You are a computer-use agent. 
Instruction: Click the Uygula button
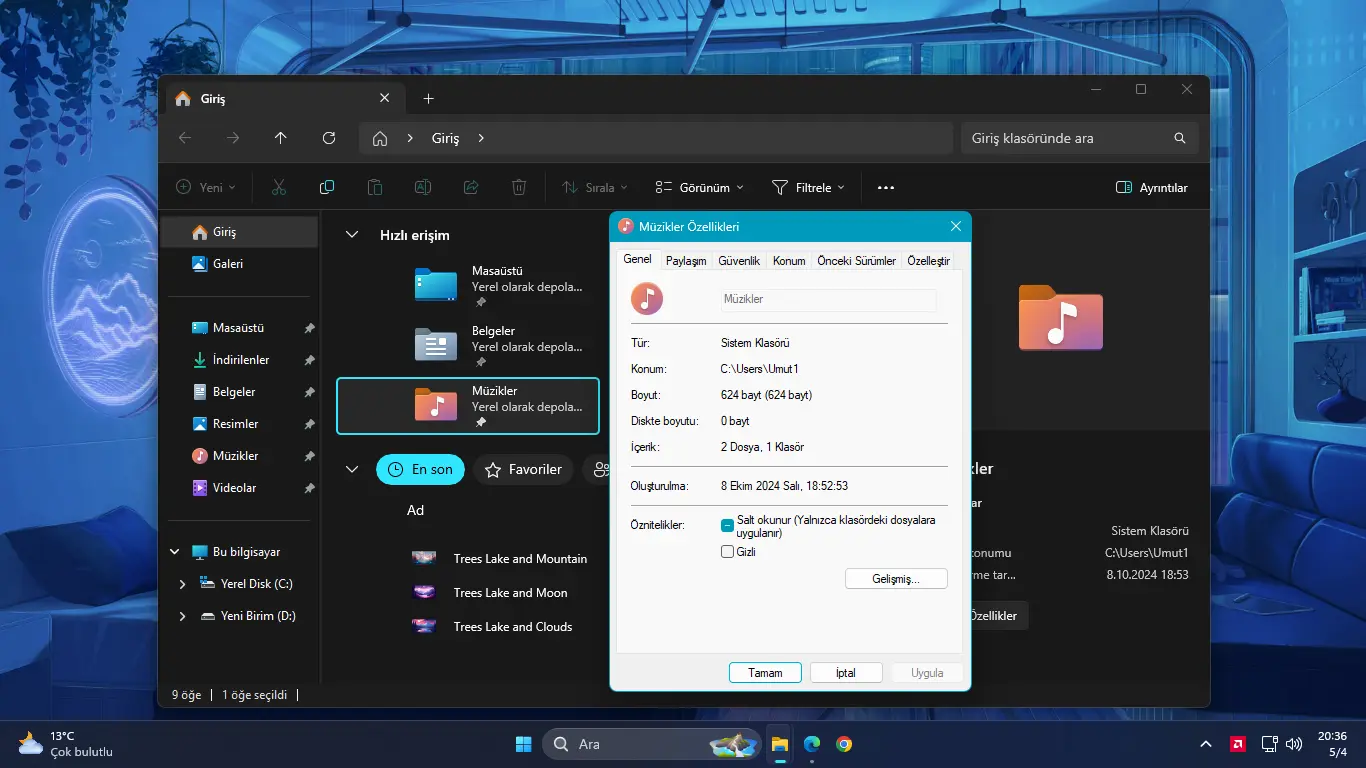(927, 673)
